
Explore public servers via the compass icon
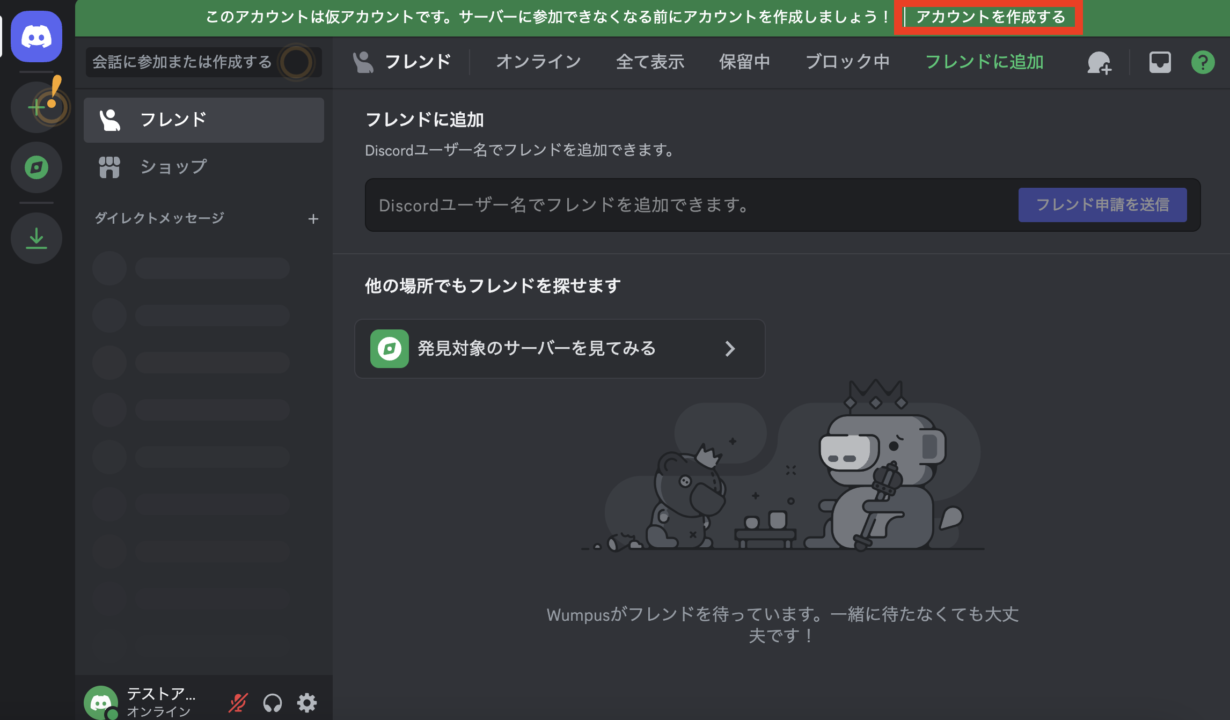point(36,168)
